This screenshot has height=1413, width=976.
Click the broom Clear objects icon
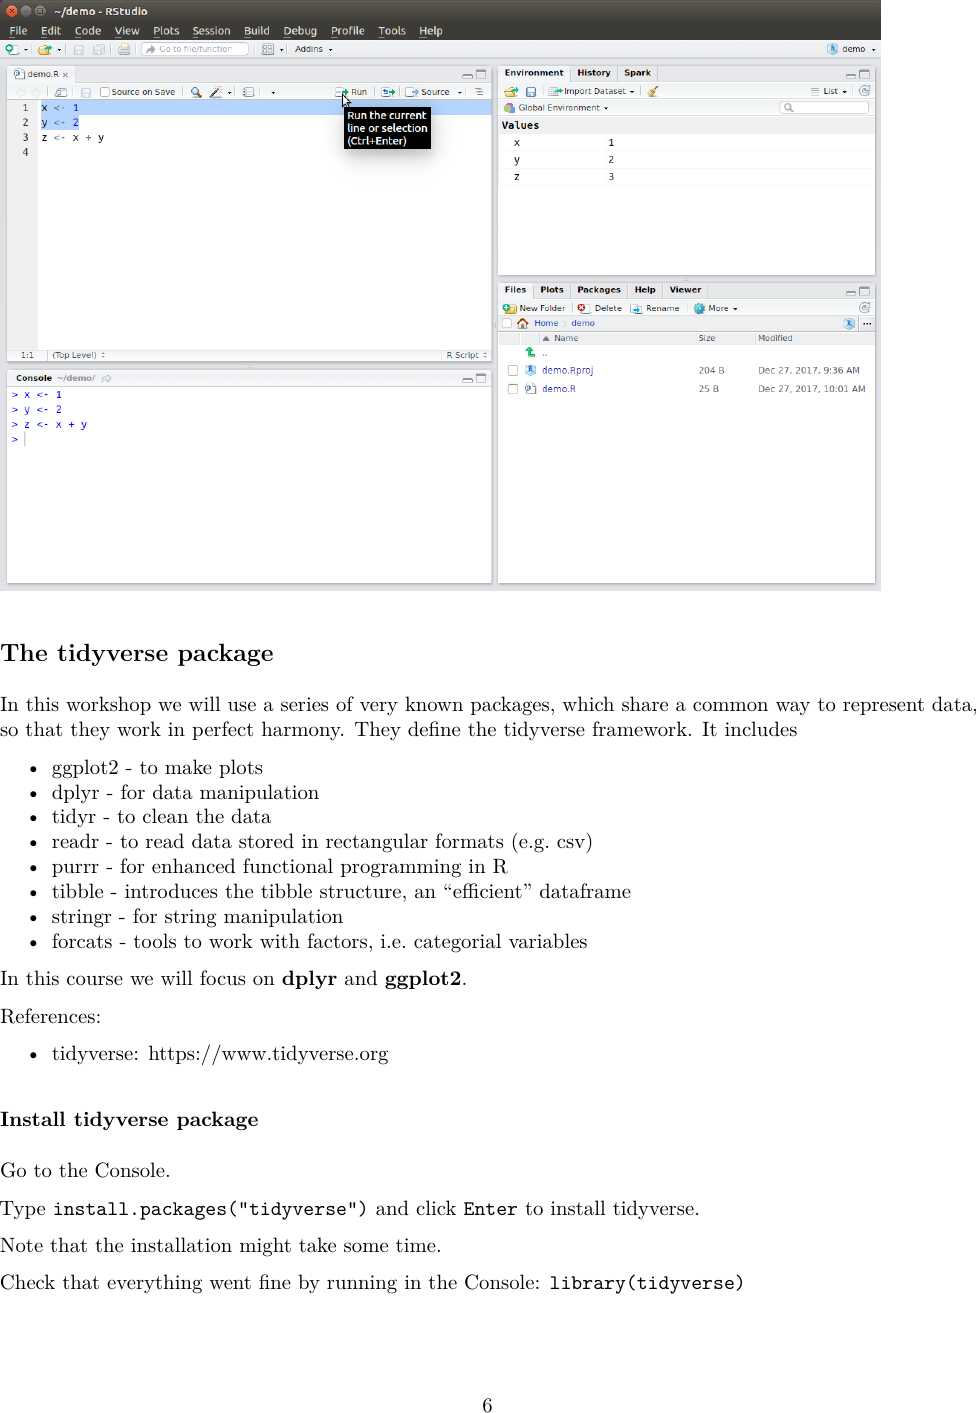(653, 91)
